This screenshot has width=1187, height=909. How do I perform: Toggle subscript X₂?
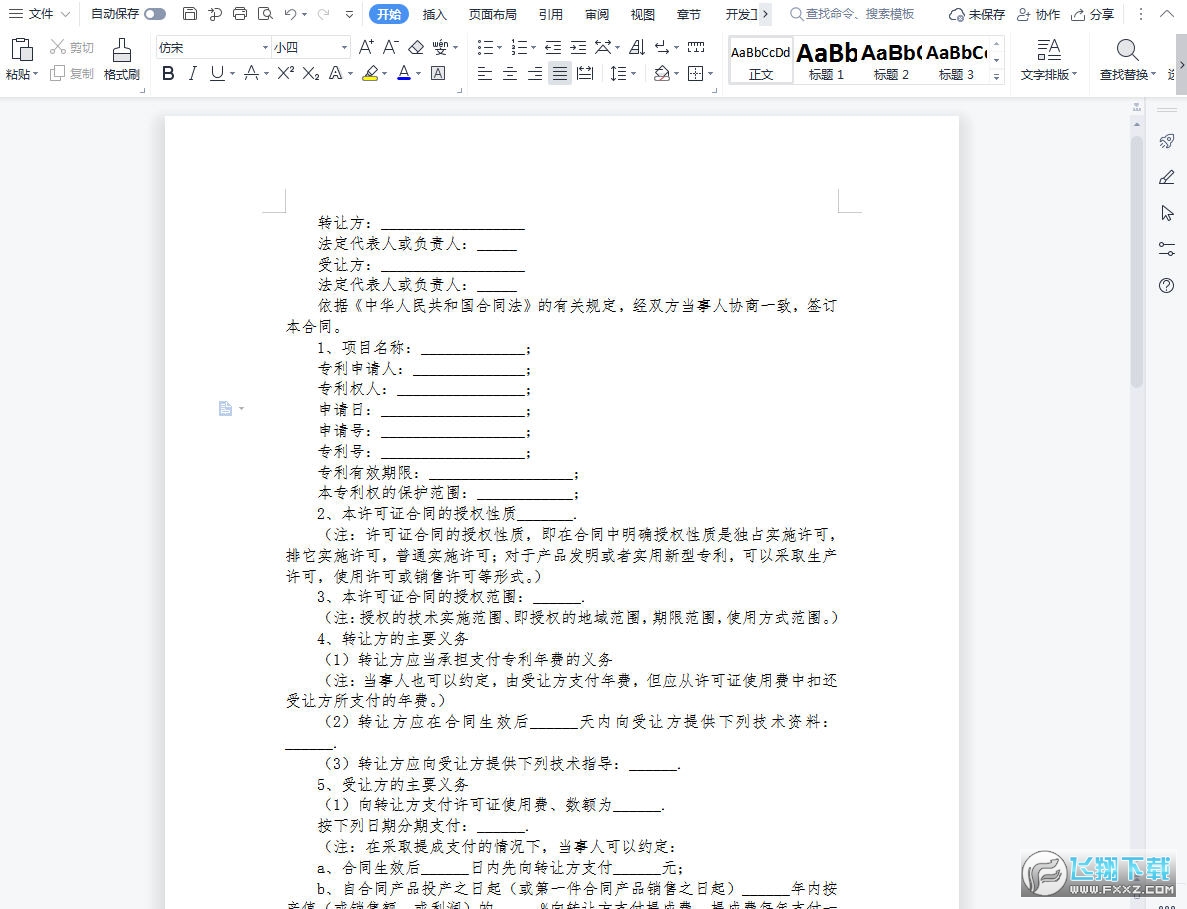(x=310, y=73)
